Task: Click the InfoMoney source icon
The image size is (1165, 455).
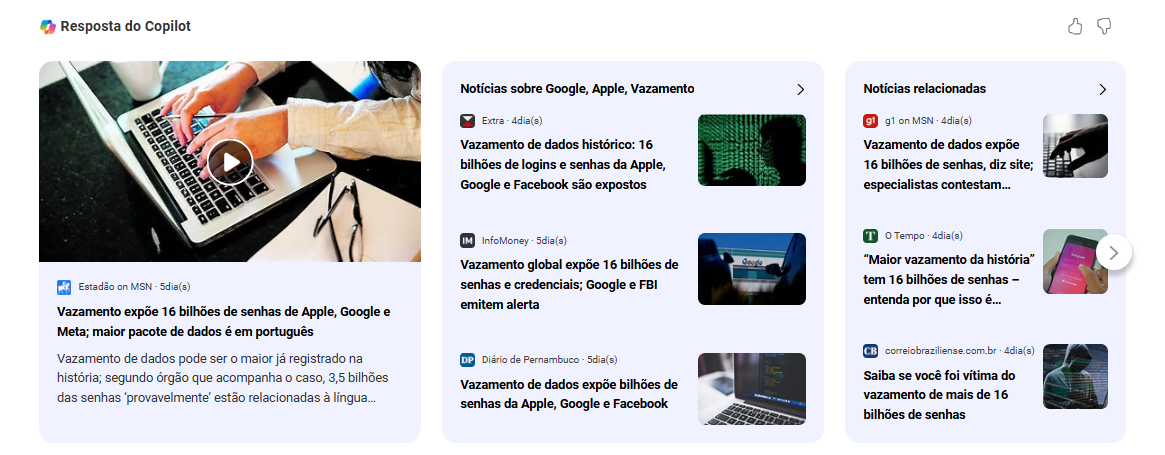Action: [x=467, y=240]
